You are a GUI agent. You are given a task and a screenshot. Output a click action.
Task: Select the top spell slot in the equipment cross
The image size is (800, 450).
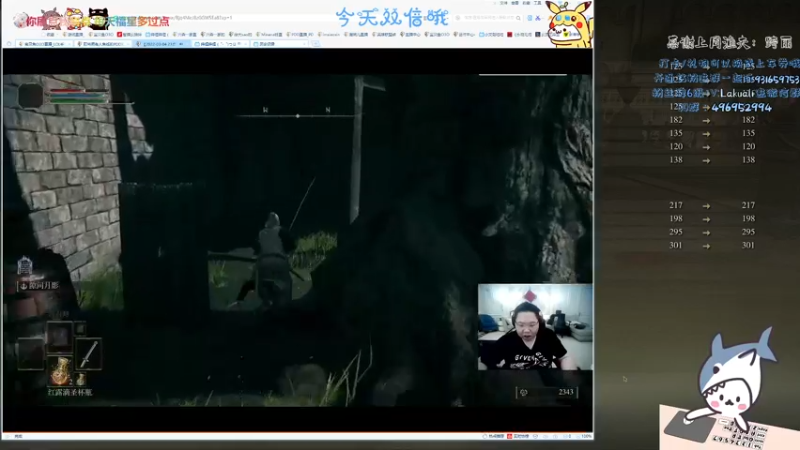point(60,337)
